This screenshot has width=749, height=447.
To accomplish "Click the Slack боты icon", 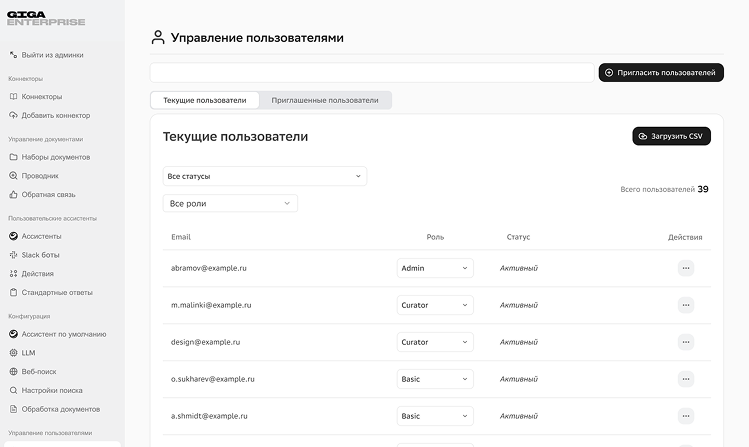I will pyautogui.click(x=13, y=255).
